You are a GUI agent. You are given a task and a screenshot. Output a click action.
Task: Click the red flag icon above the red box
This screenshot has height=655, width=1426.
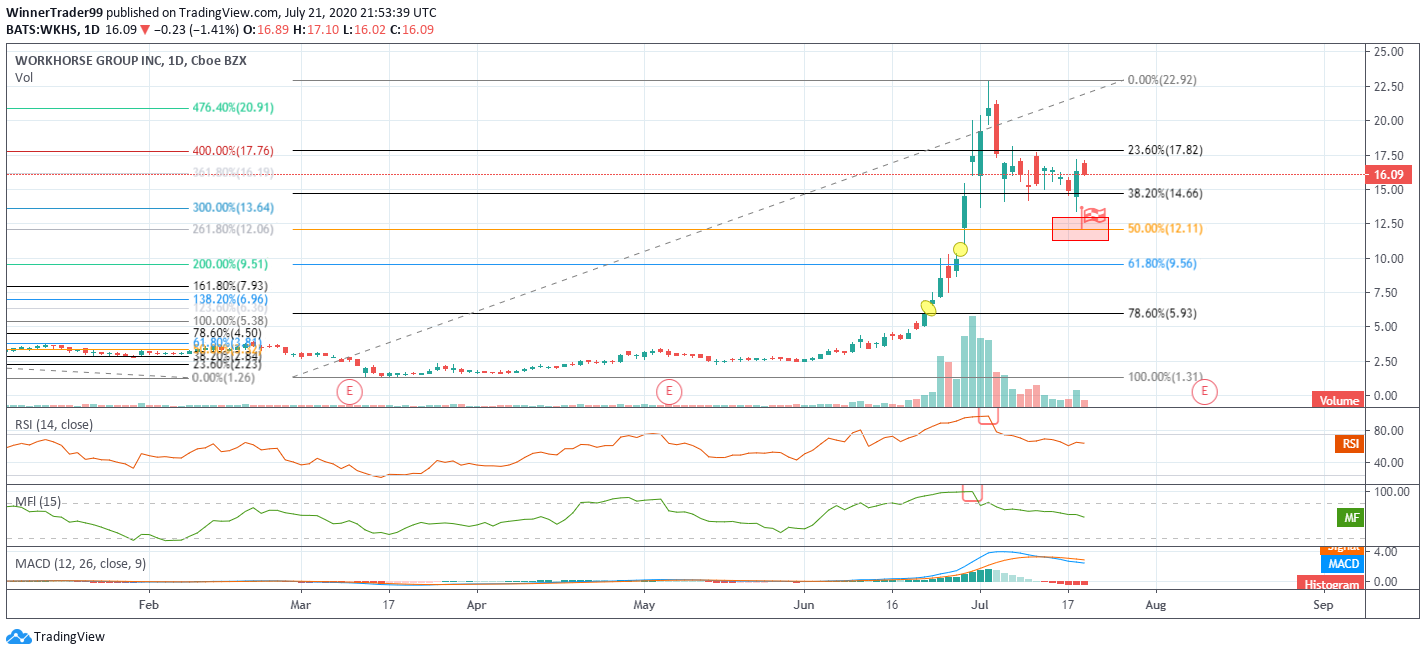click(x=1093, y=215)
